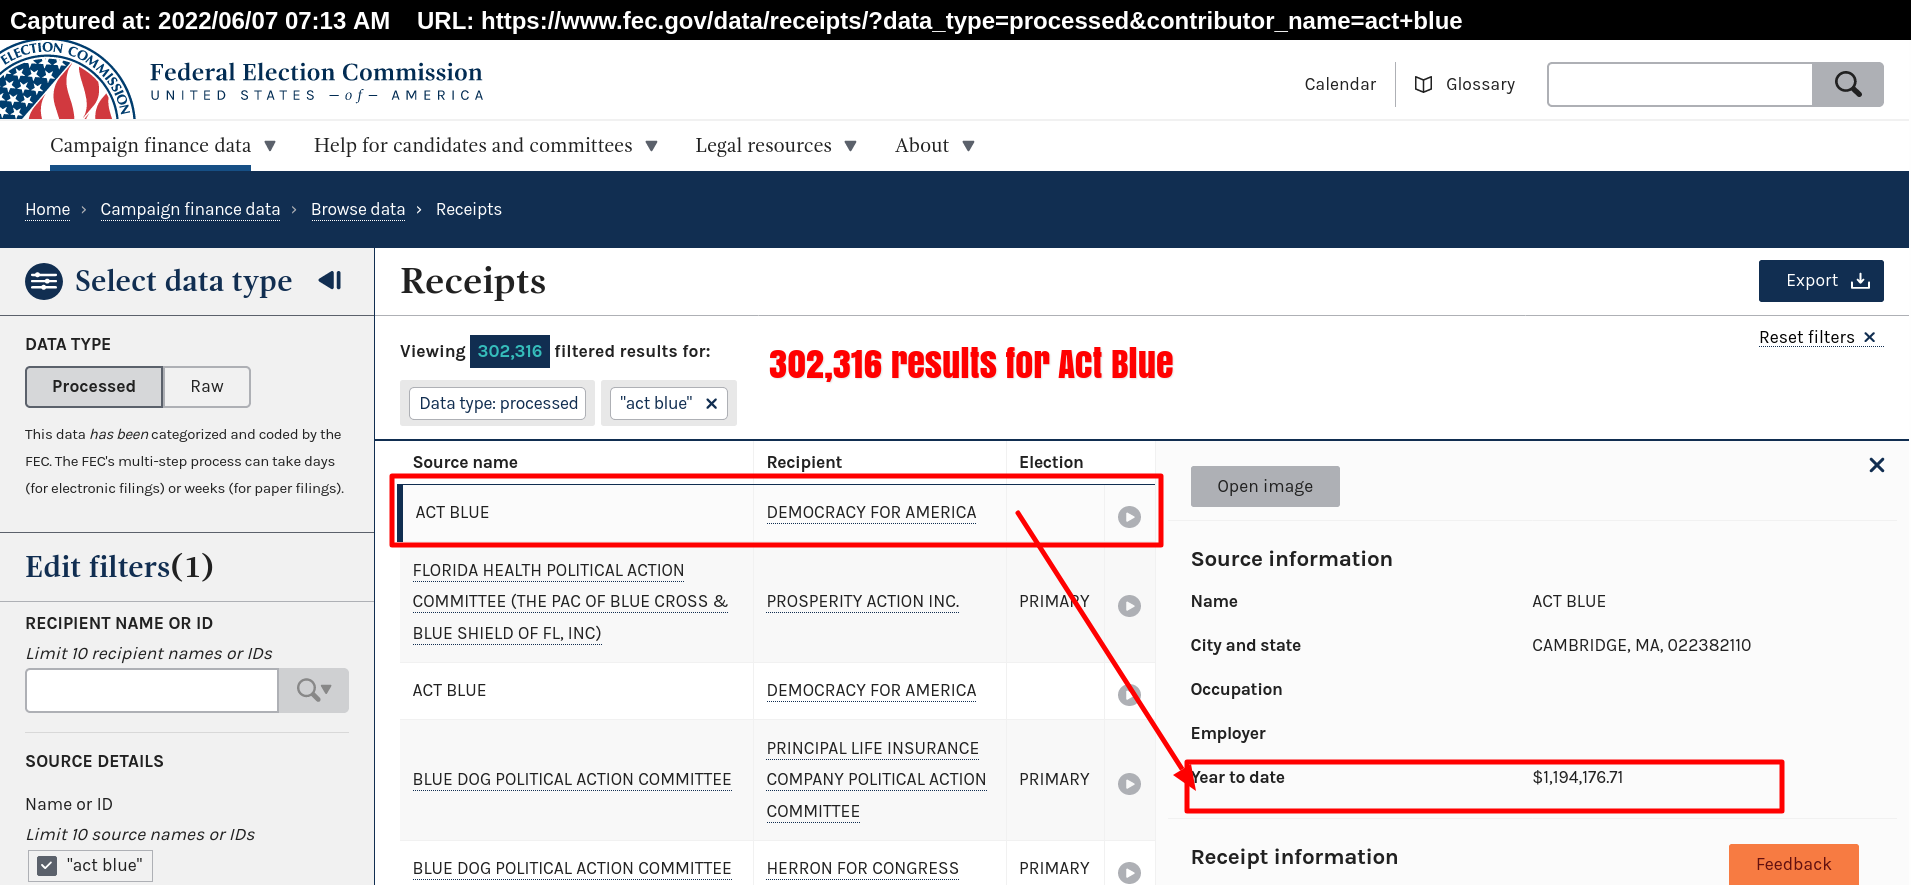Screen dimensions: 1911x885
Task: Open About menu
Action: 935,145
